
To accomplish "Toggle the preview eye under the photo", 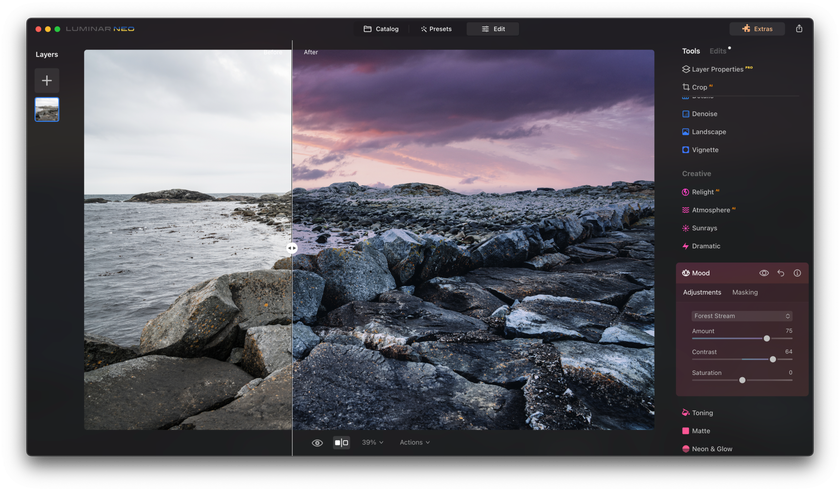I will (x=317, y=443).
